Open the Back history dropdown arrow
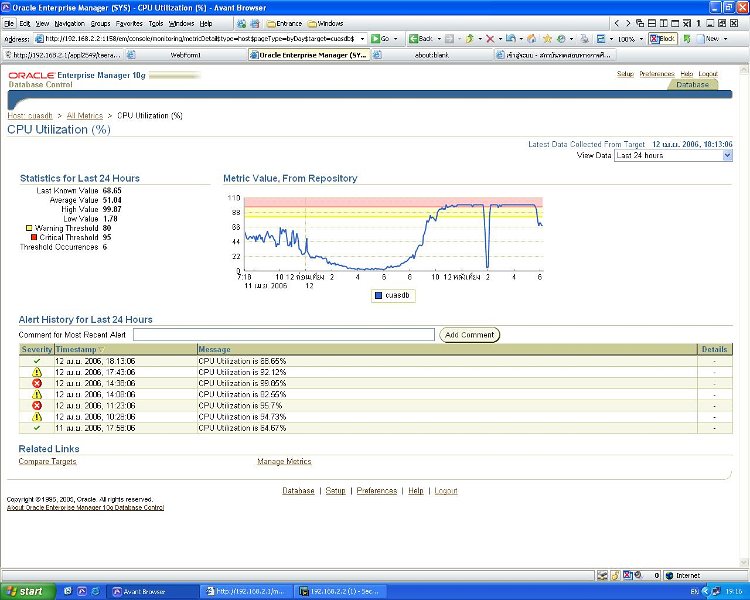750x600 pixels. coord(439,39)
